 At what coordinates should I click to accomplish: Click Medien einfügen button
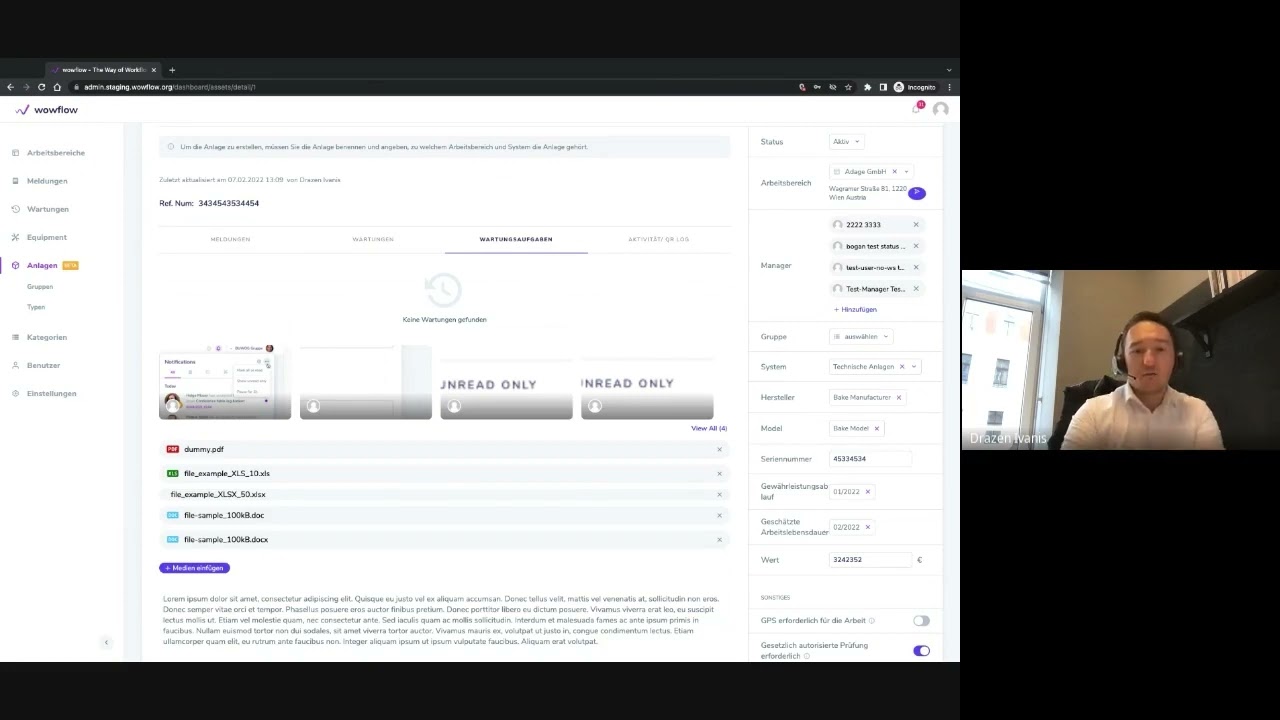(194, 568)
